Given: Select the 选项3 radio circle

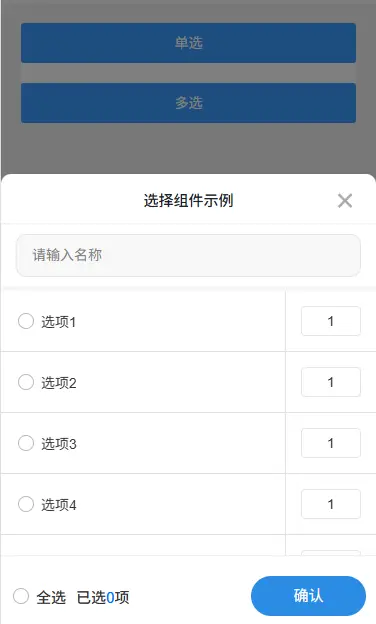Looking at the screenshot, I should tap(26, 443).
